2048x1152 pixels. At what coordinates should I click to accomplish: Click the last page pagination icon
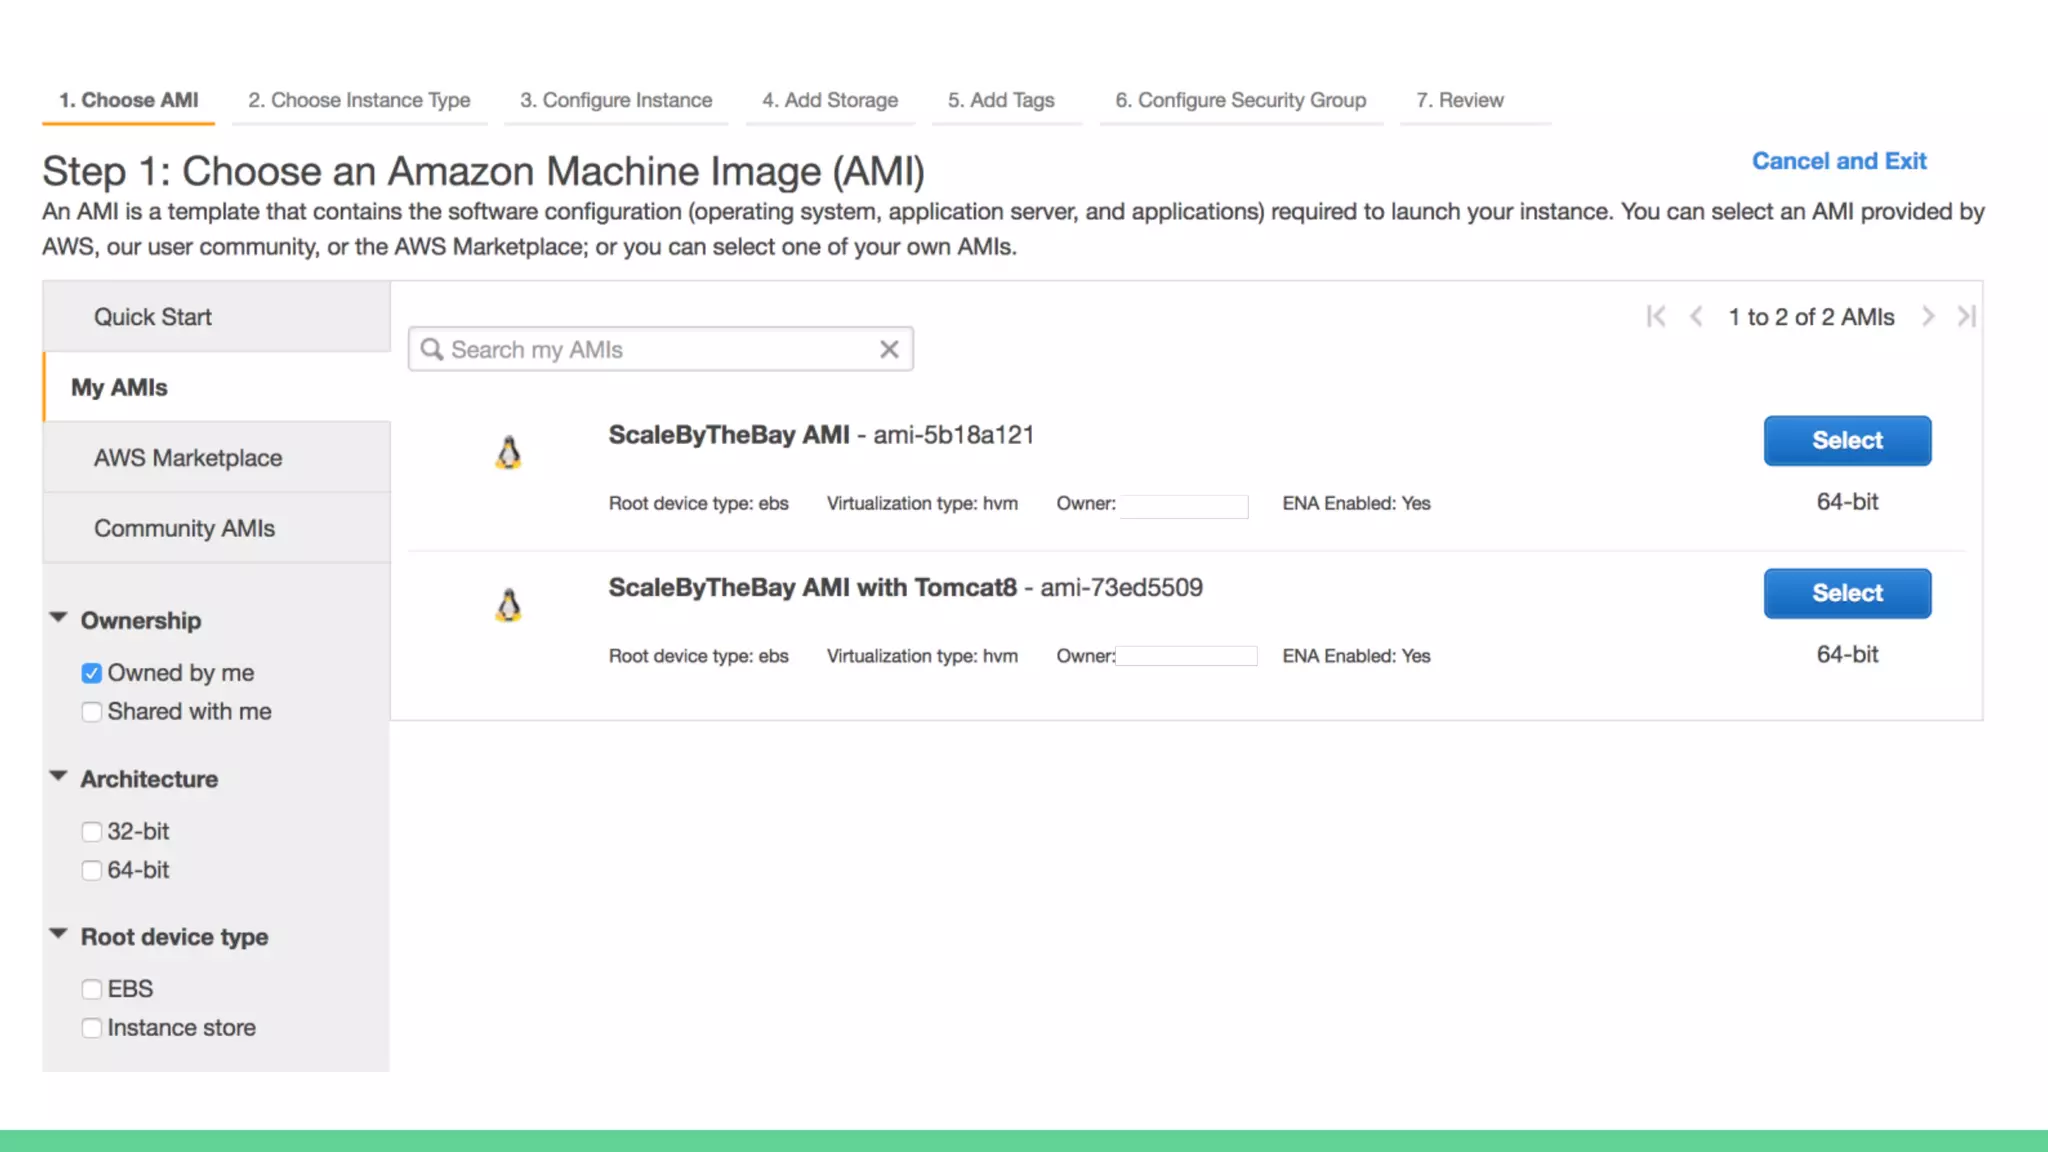(x=1966, y=317)
